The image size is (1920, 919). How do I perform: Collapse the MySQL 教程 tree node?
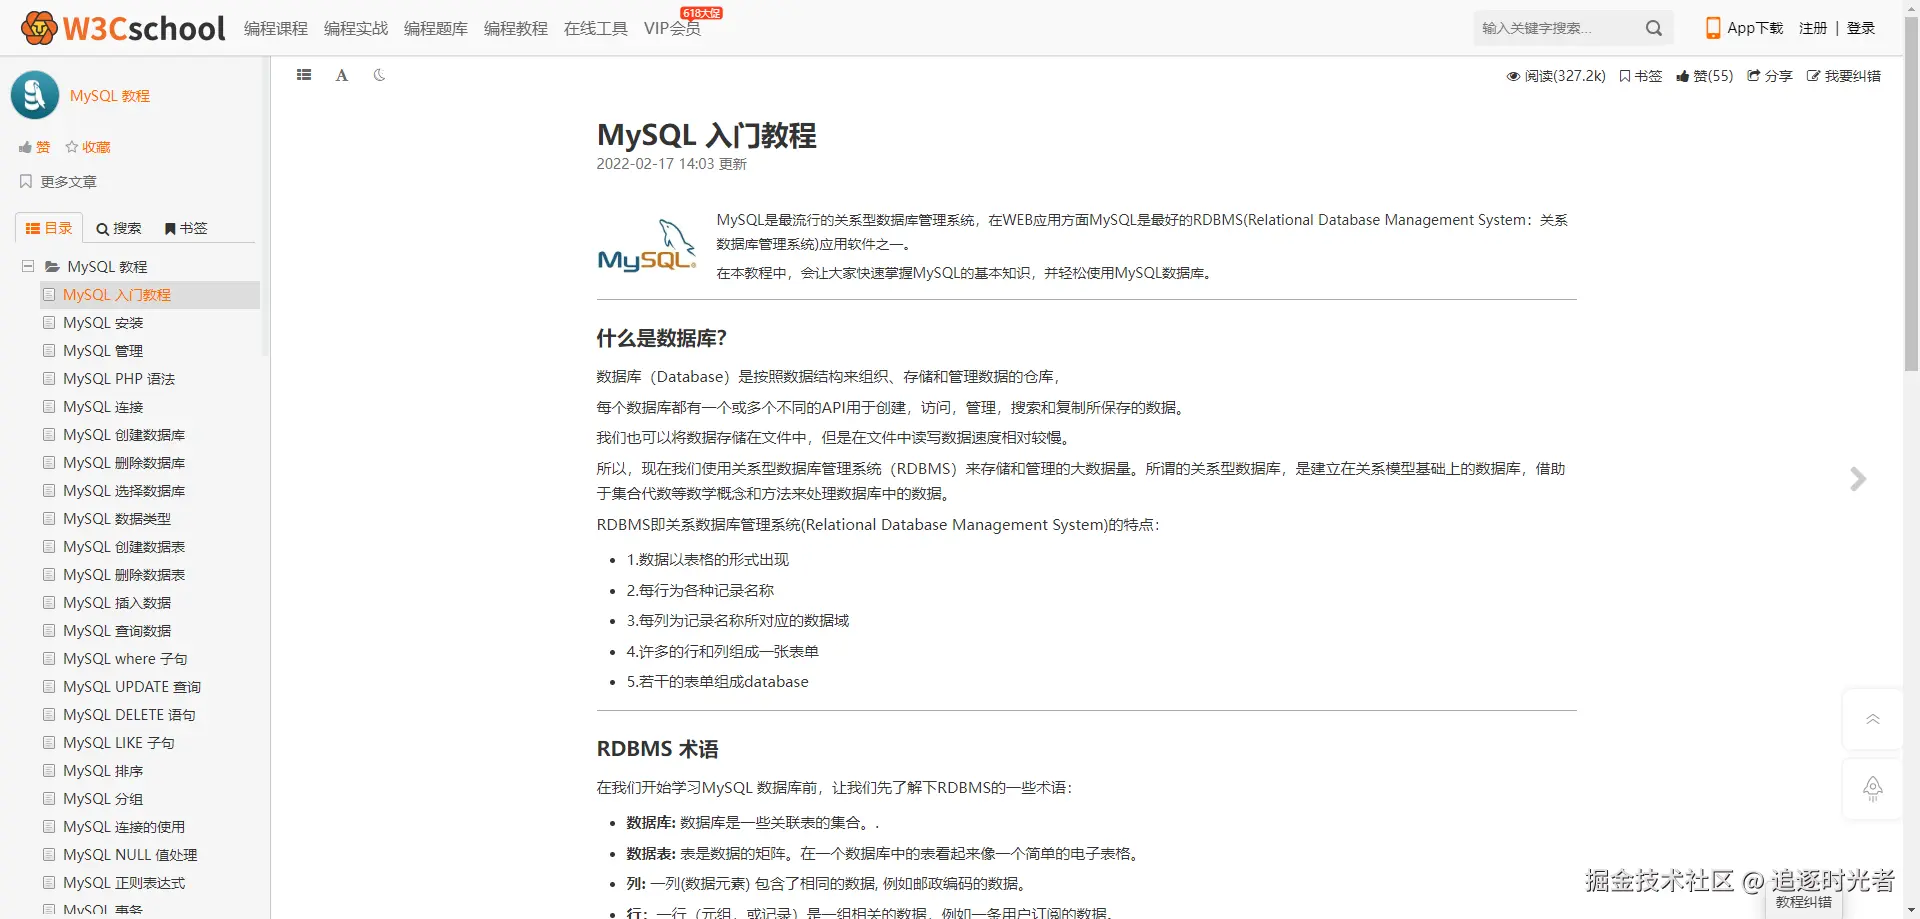(28, 267)
